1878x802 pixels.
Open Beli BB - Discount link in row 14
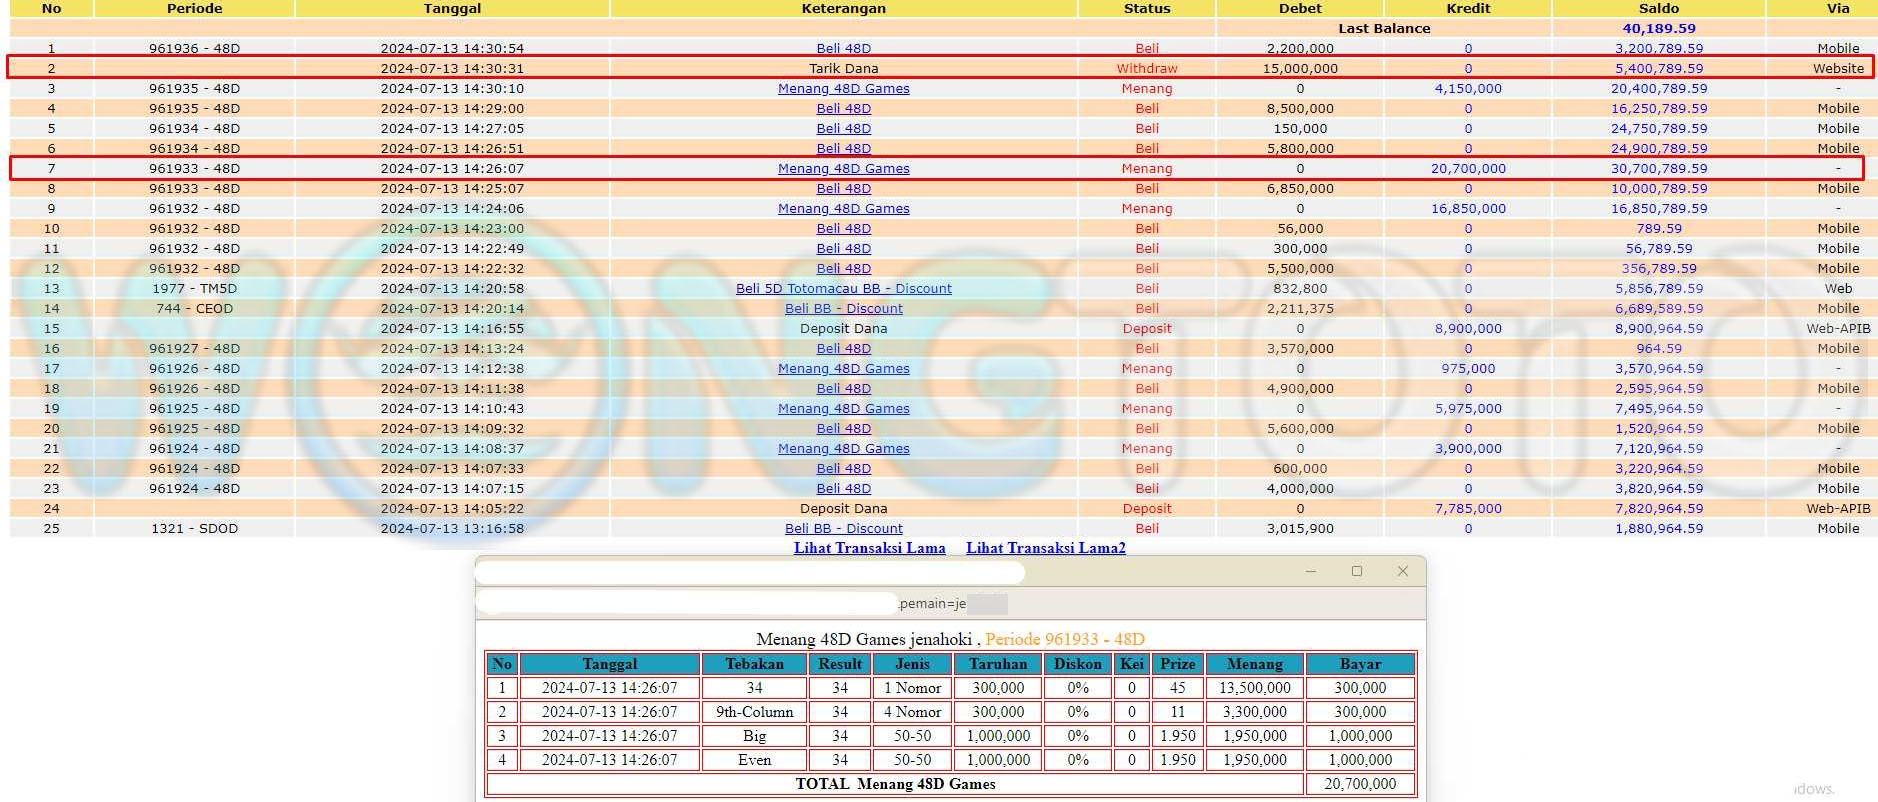pyautogui.click(x=843, y=309)
